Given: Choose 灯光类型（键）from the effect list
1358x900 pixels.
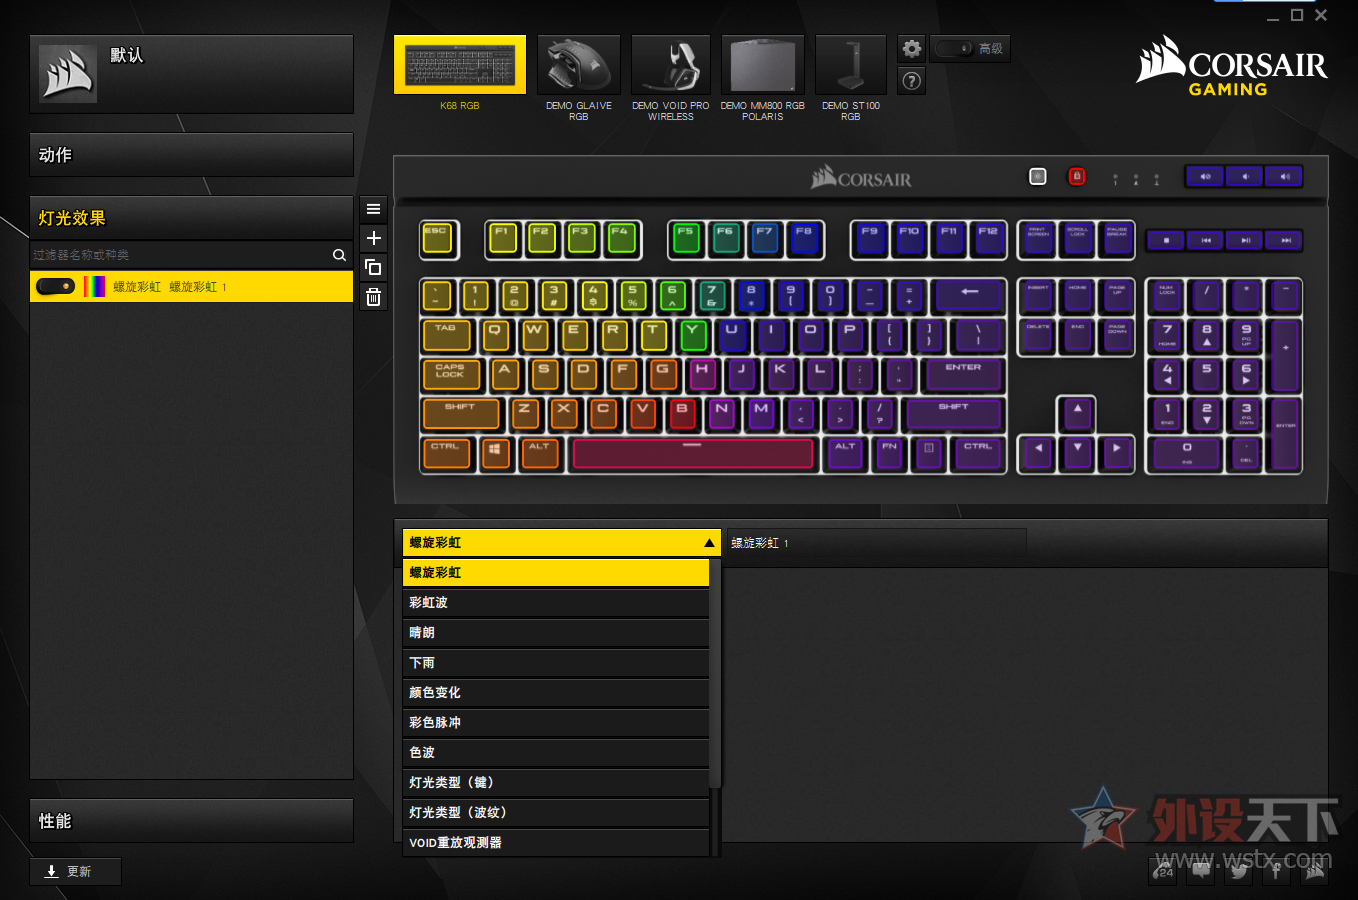Looking at the screenshot, I should click(556, 783).
